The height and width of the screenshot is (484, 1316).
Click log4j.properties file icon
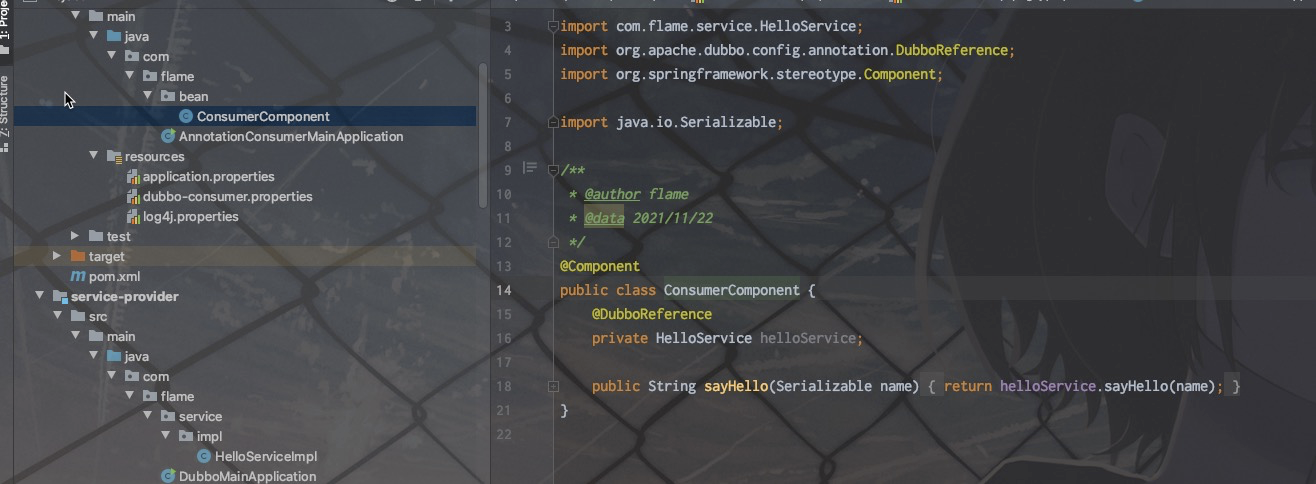(132, 216)
